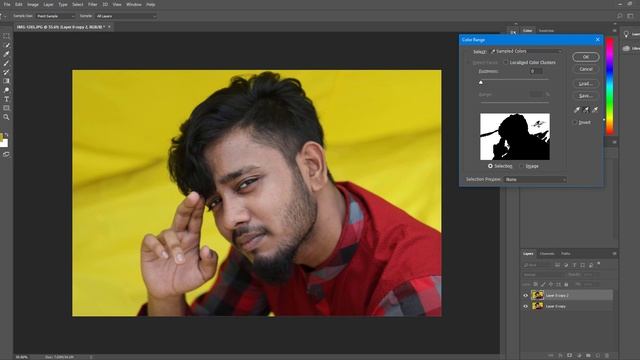Switch to the Swatches tab
The height and width of the screenshot is (360, 640).
(546, 31)
